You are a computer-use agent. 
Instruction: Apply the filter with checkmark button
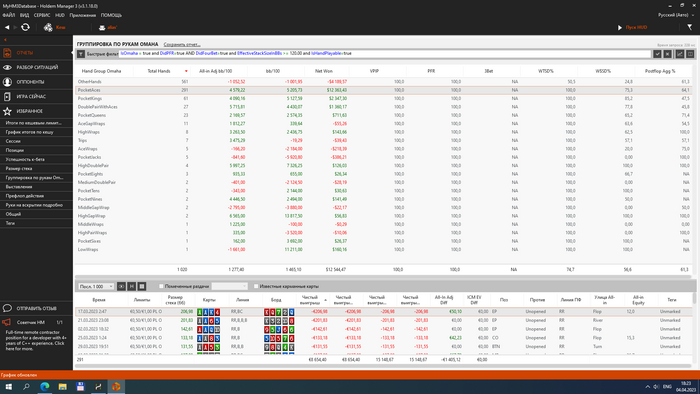pos(657,54)
